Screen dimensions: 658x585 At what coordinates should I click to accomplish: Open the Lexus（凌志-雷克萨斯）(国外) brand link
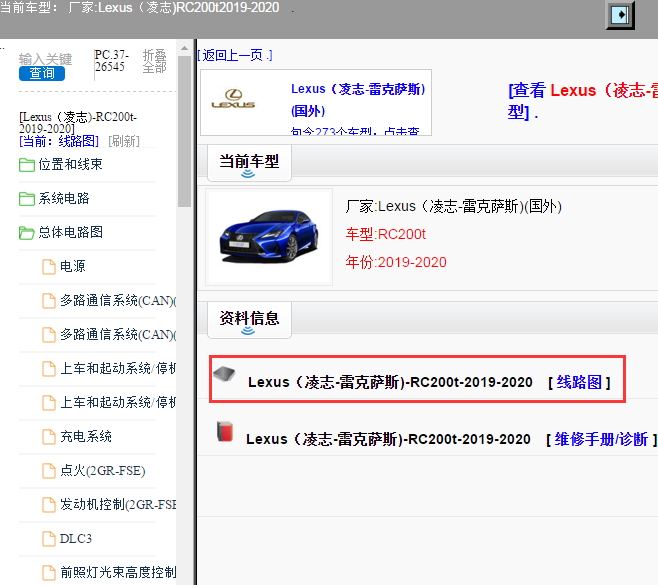click(358, 100)
